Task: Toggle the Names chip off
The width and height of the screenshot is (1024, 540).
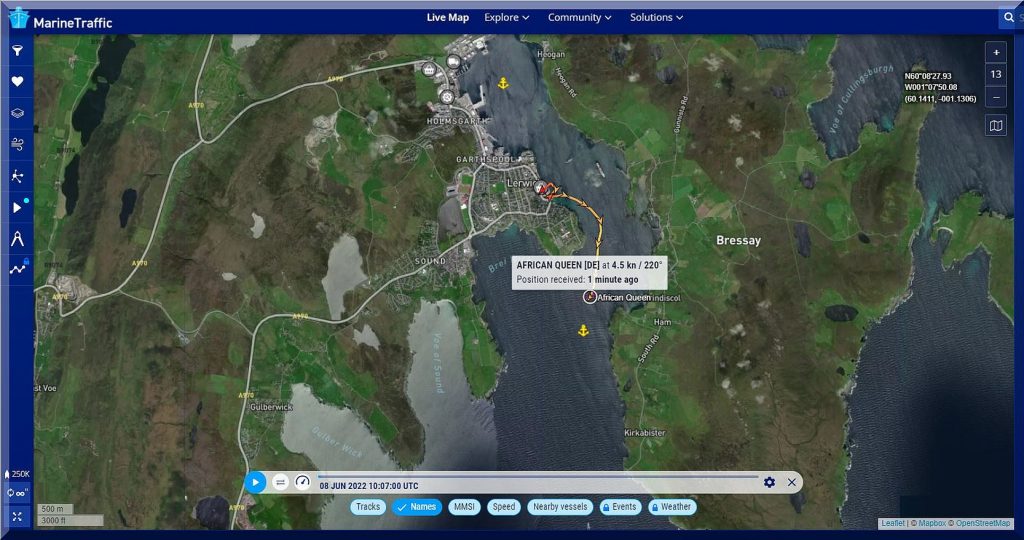Action: click(x=417, y=507)
